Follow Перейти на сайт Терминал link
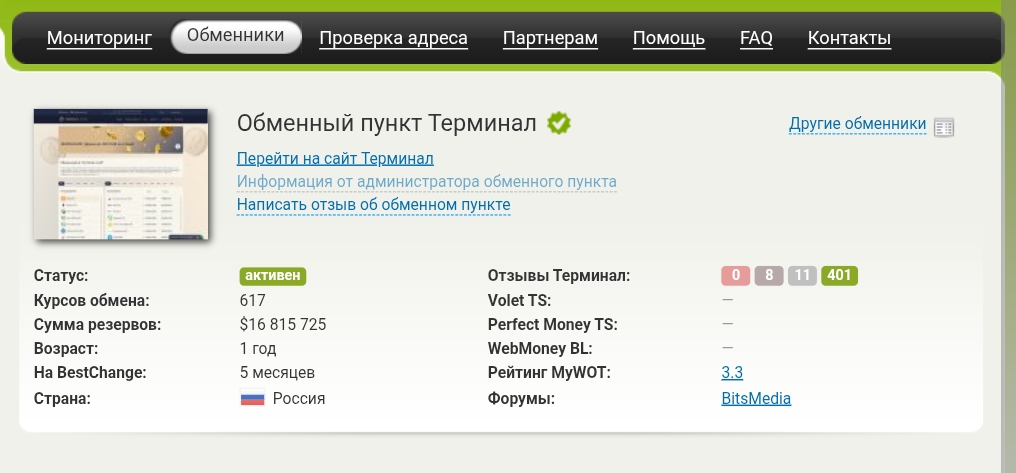 tap(335, 159)
